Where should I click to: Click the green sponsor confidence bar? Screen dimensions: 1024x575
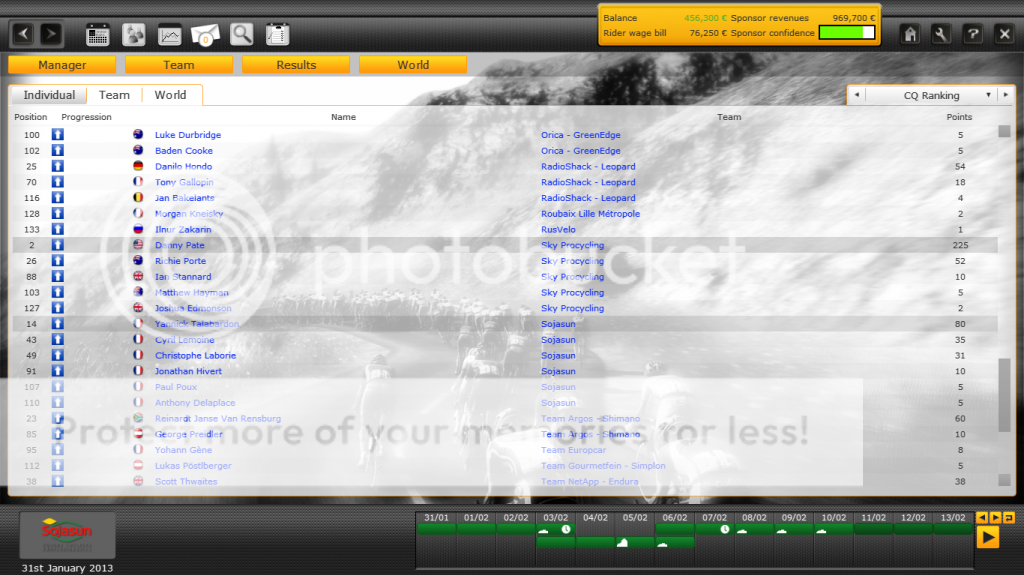pos(847,33)
